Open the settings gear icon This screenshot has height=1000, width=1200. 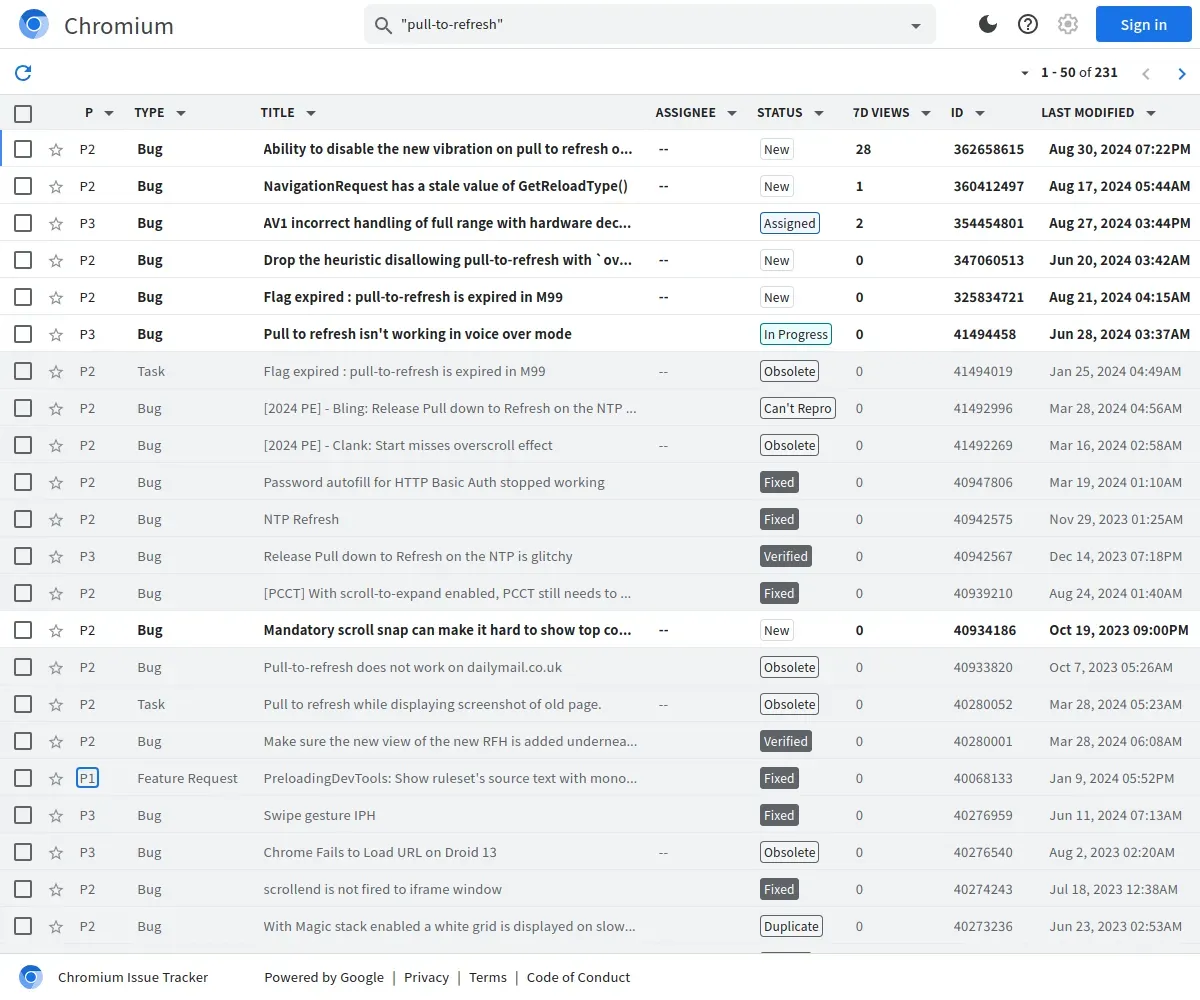coord(1068,24)
